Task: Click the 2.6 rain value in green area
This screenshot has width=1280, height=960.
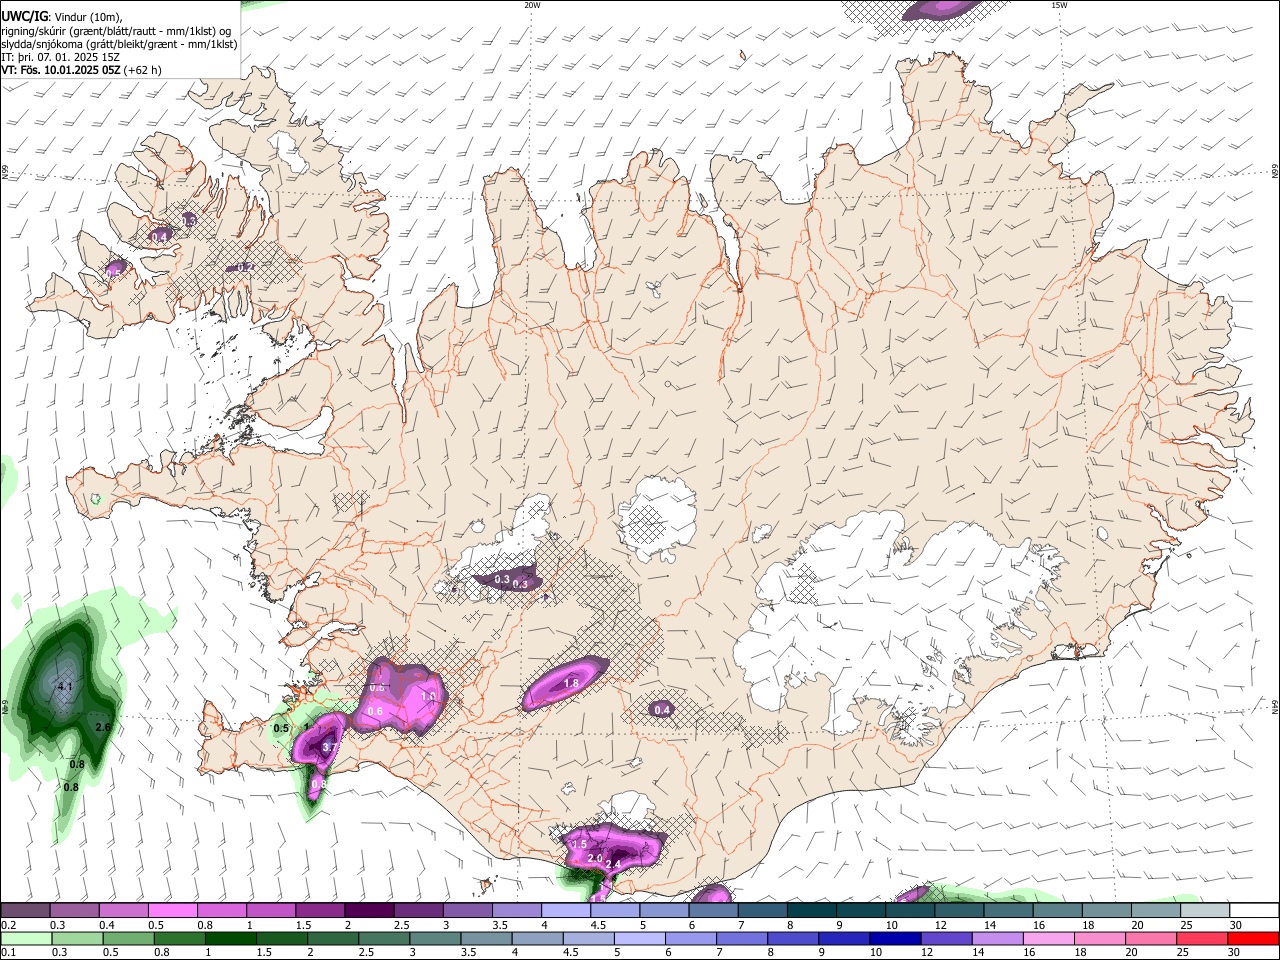Action: 102,727
